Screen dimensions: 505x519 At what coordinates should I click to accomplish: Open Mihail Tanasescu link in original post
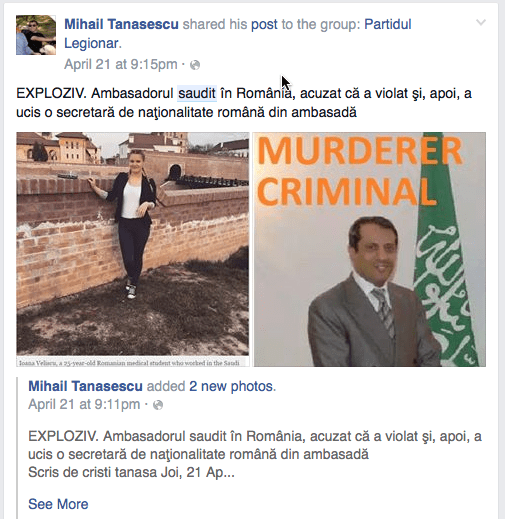click(85, 386)
